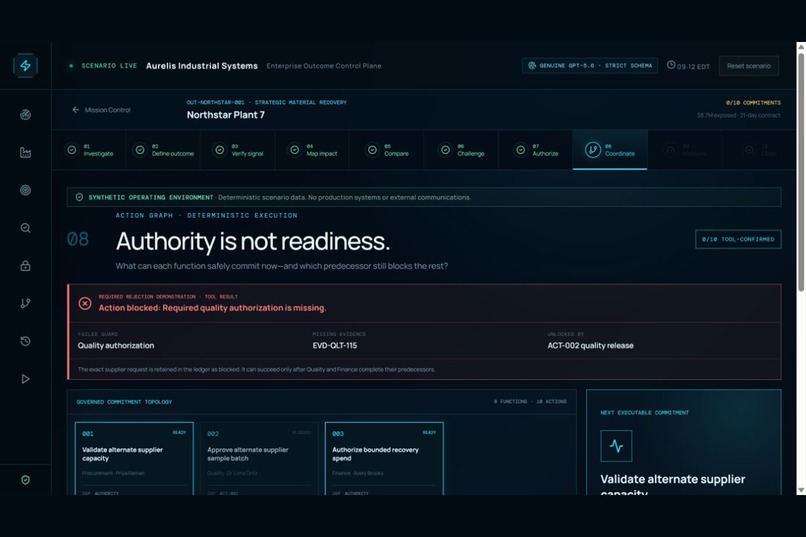Click the lightning bolt app logo
Viewport: 806px width, 537px height.
click(25, 66)
